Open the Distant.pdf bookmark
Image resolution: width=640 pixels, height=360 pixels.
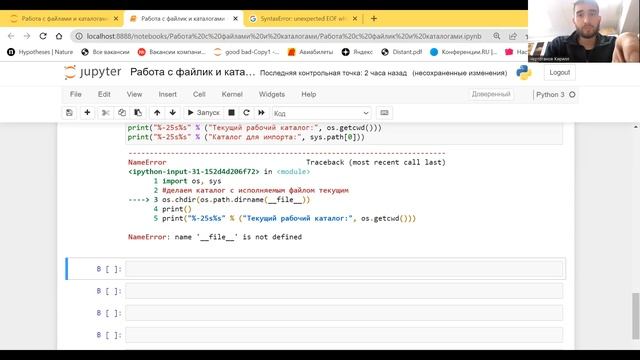tap(402, 52)
